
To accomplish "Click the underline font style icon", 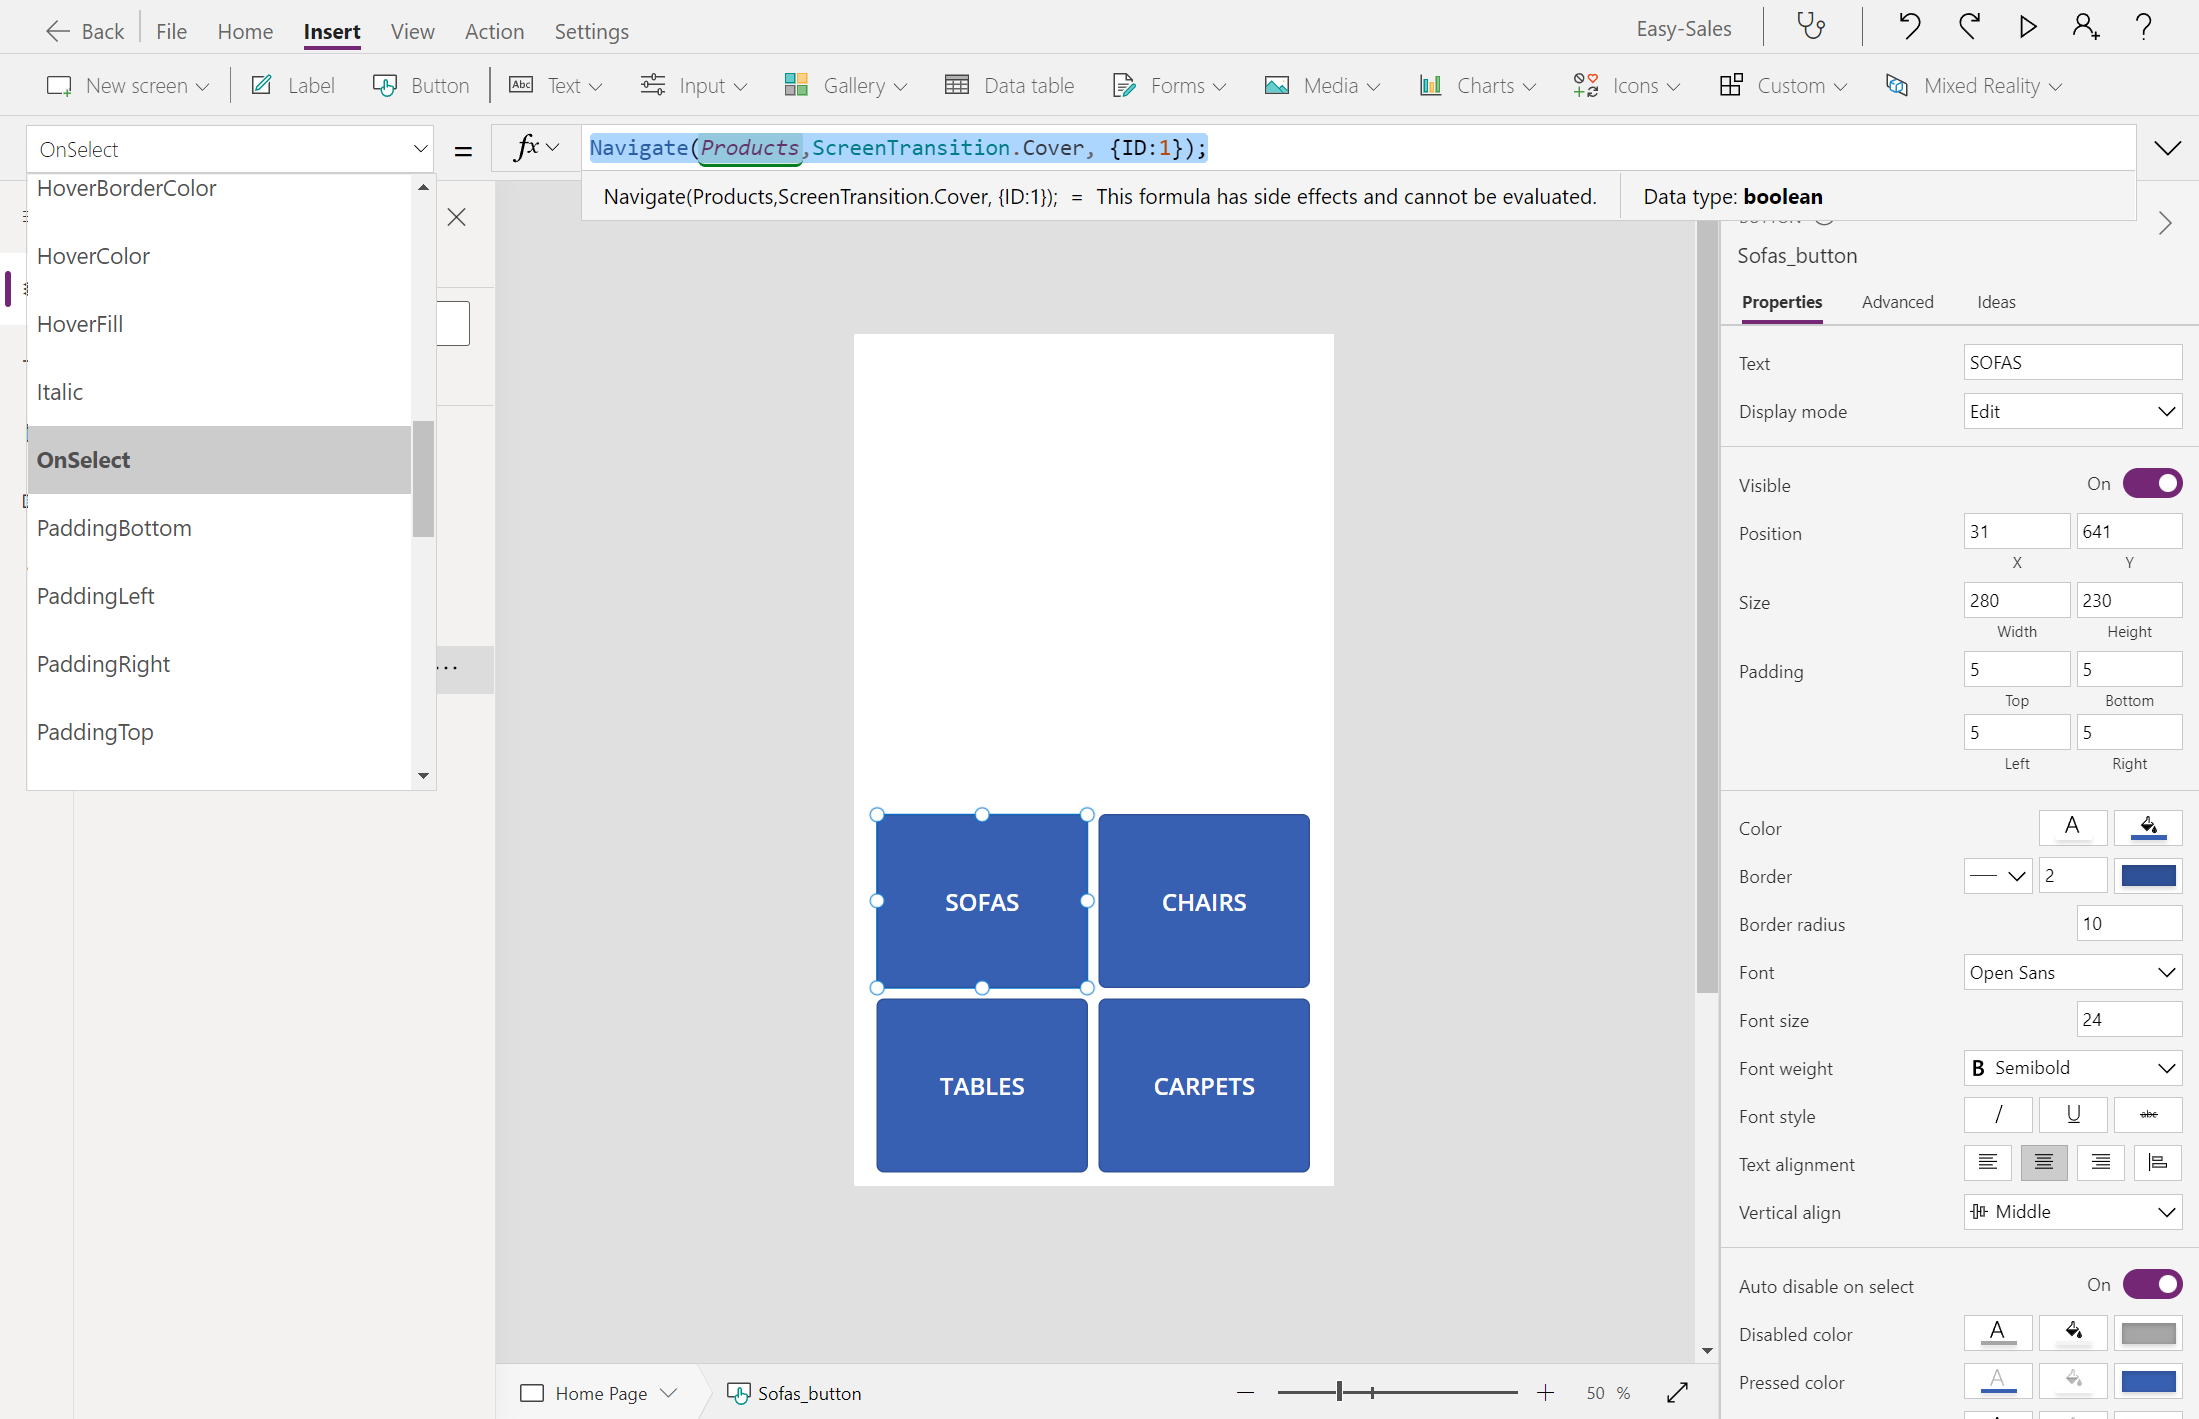I will [2073, 1115].
